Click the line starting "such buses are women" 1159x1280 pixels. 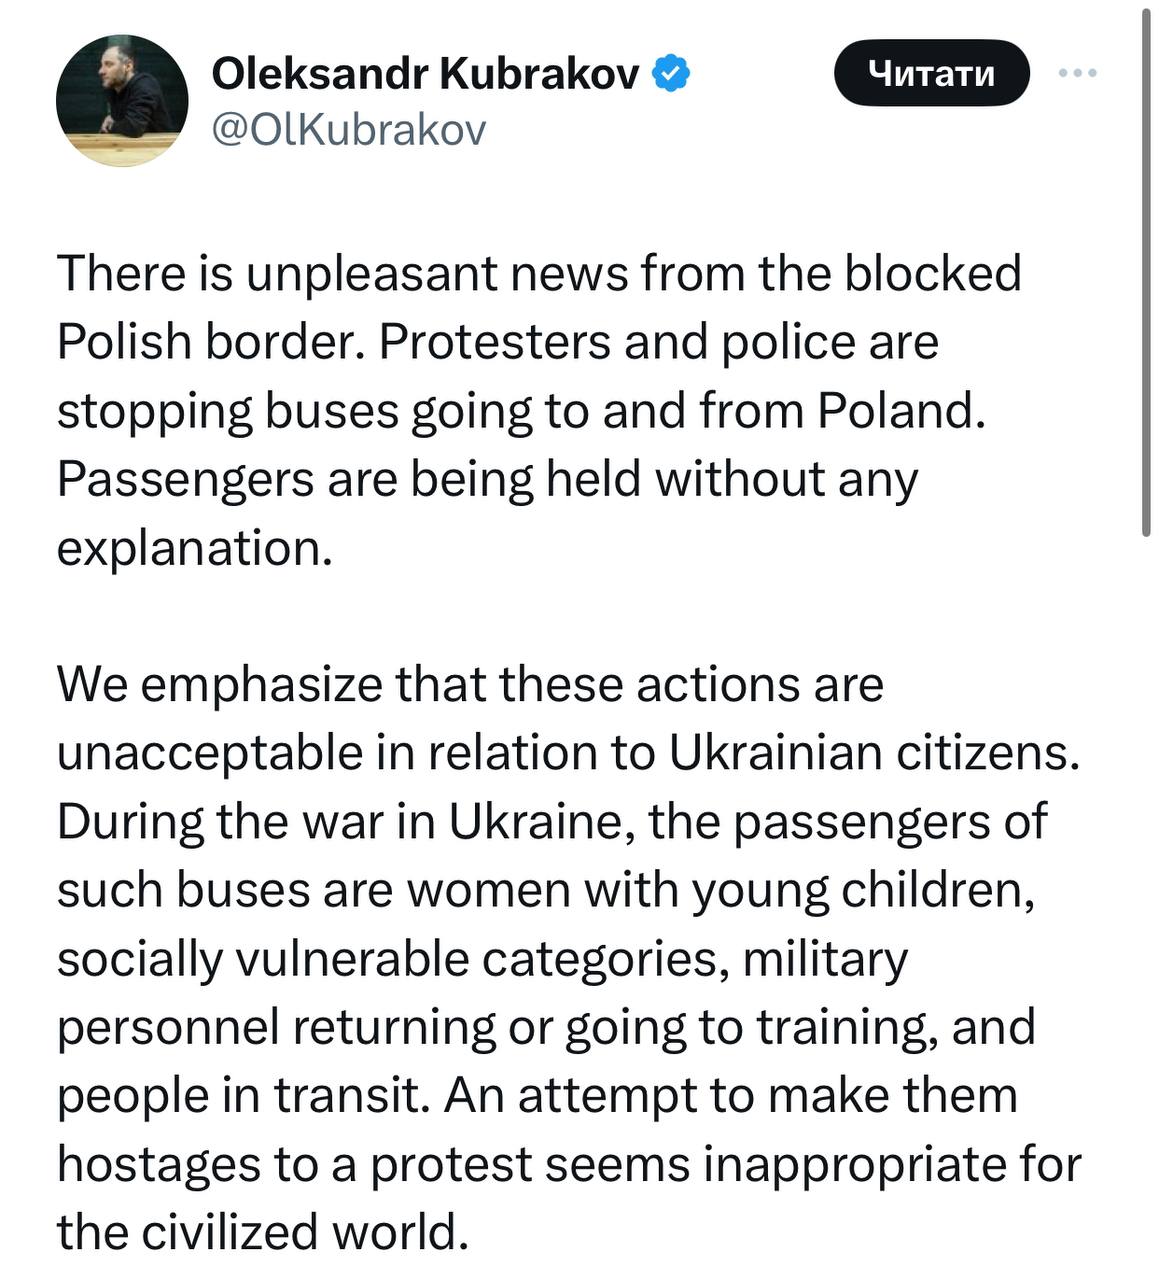pos(545,890)
